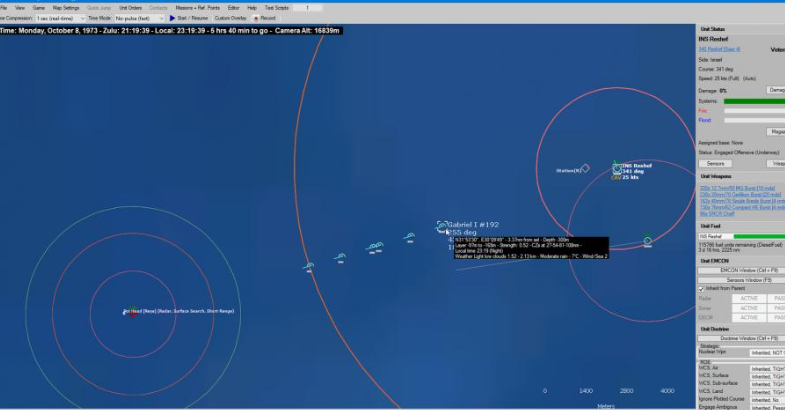Click the Contacts menu
785x410 pixels.
(158, 8)
